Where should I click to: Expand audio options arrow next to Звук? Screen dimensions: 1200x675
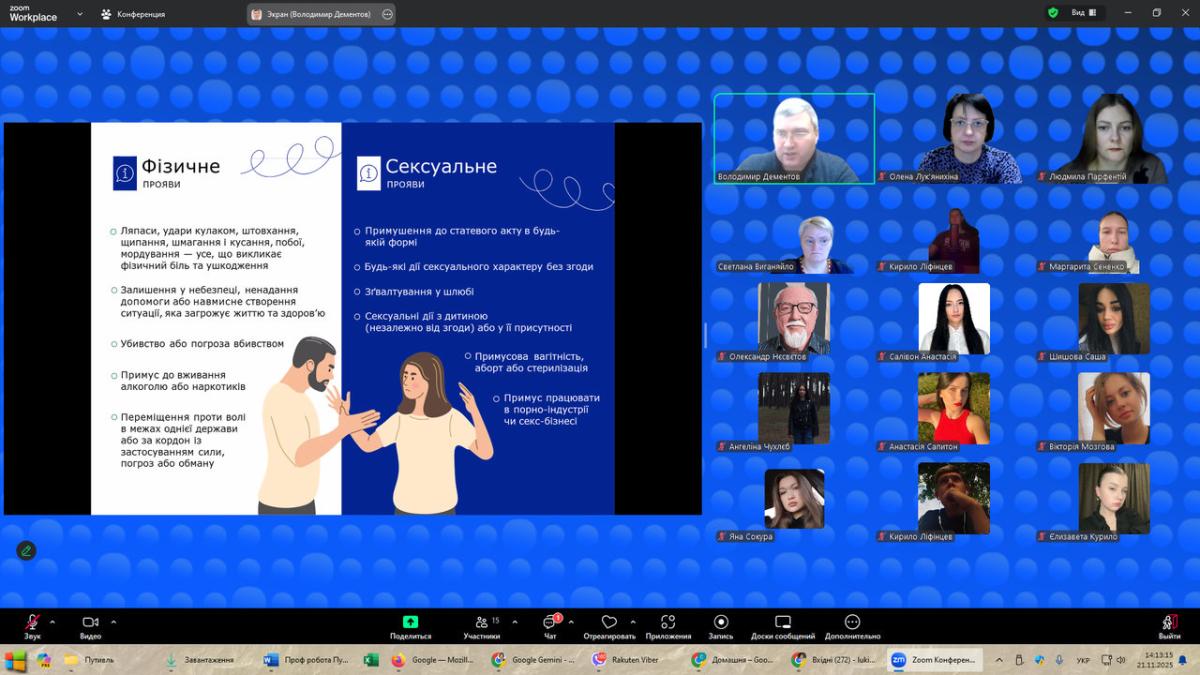52,621
